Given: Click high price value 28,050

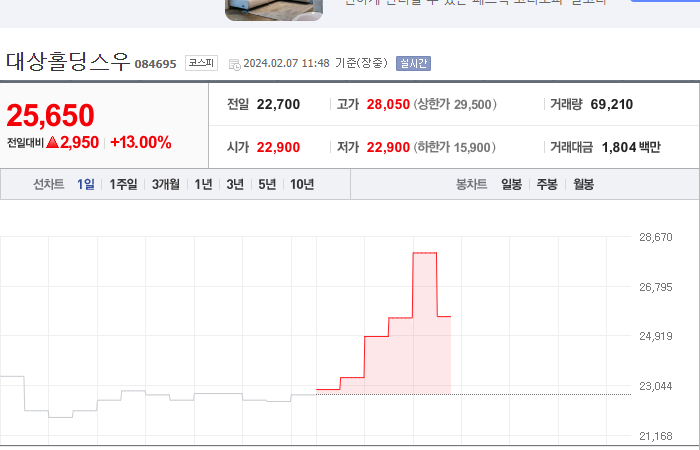Looking at the screenshot, I should click(388, 104).
